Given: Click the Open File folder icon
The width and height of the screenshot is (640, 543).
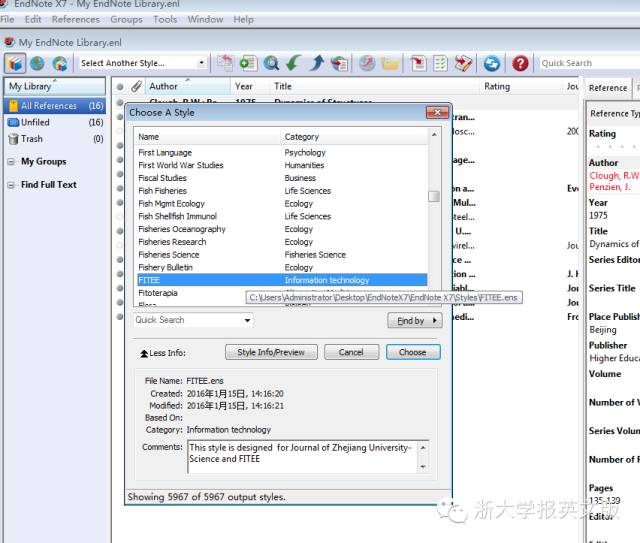Looking at the screenshot, I should (390, 63).
